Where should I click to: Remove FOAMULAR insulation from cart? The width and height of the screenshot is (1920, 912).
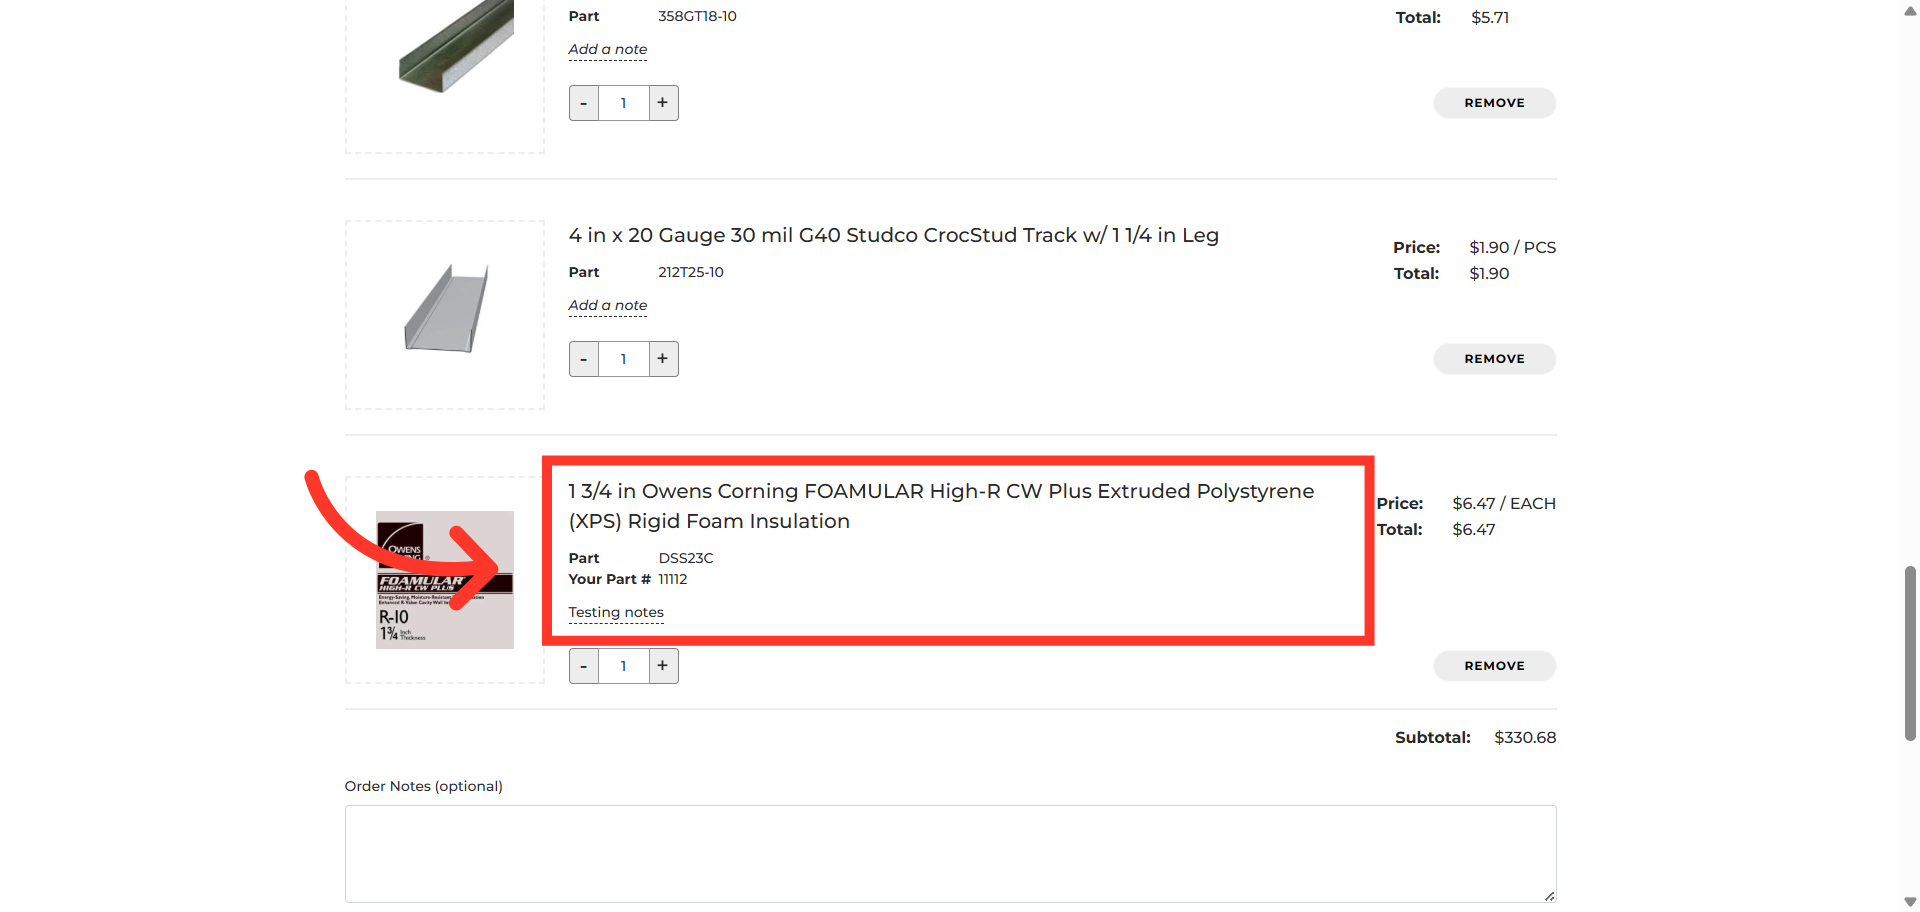point(1494,666)
